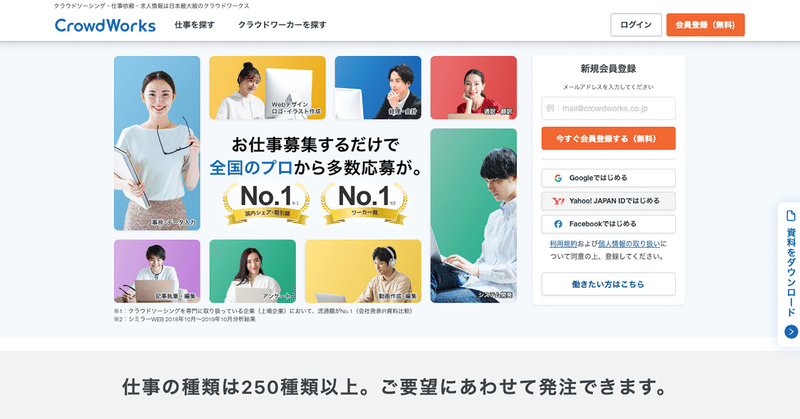Click the blue arrow icon on download tab
This screenshot has height=419, width=800.
pyautogui.click(x=791, y=332)
